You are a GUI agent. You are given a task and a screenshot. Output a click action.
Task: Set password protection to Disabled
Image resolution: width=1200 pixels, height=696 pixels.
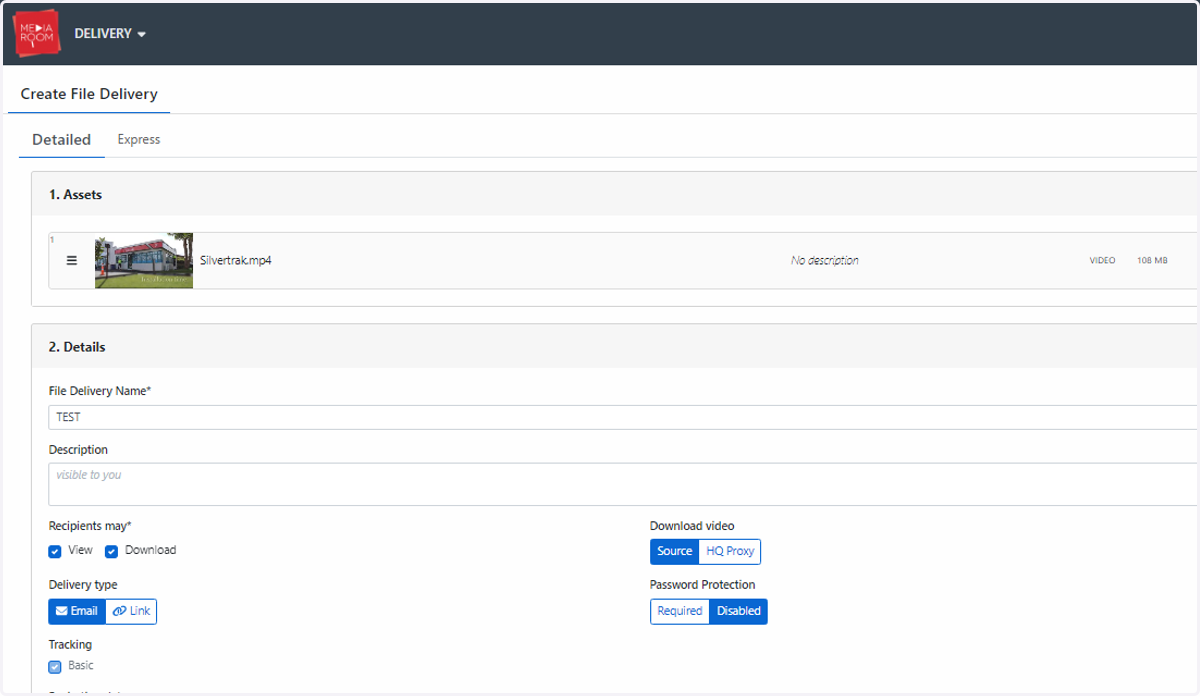click(739, 611)
